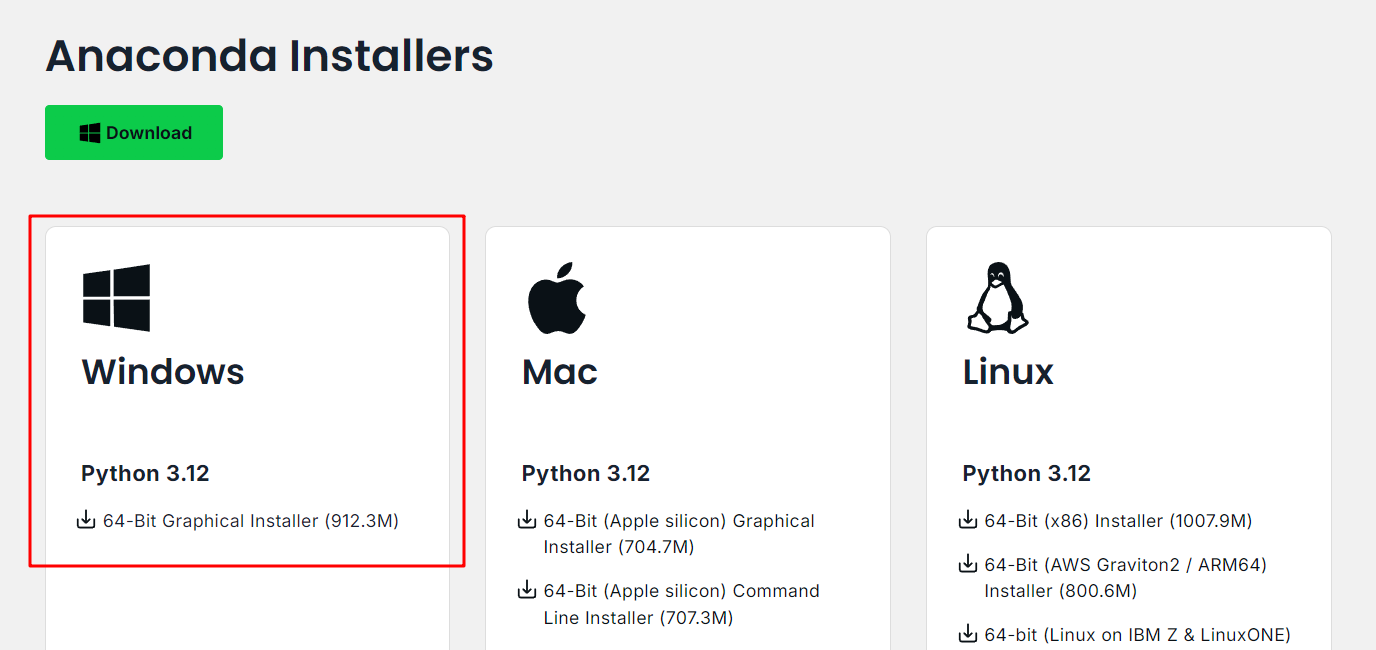Click the Mac card heading
Viewport: 1376px width, 650px height.
560,372
